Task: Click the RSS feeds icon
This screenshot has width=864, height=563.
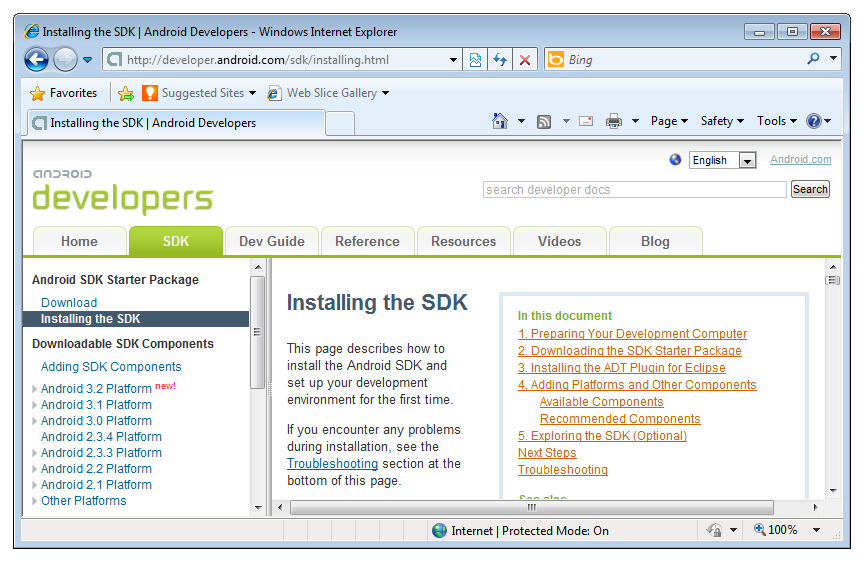Action: pos(544,121)
